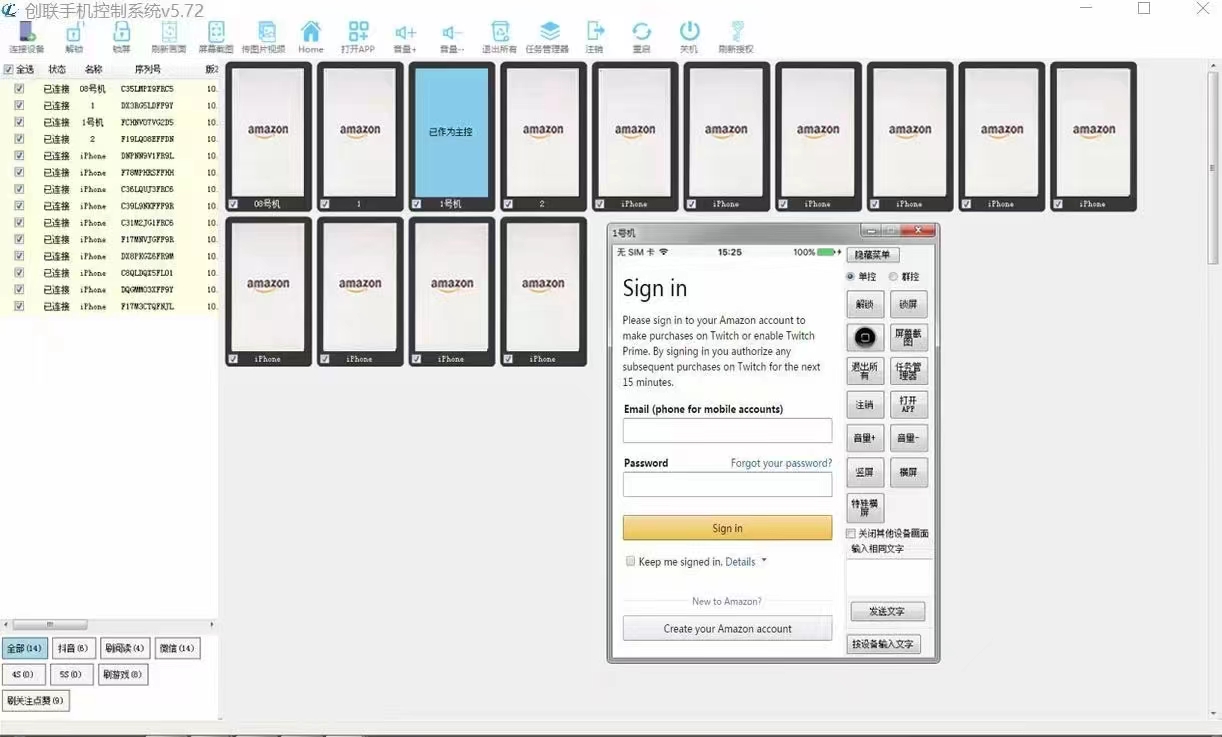This screenshot has height=737, width=1222.
Task: Click the 连接设备 connect device icon
Action: 26,36
